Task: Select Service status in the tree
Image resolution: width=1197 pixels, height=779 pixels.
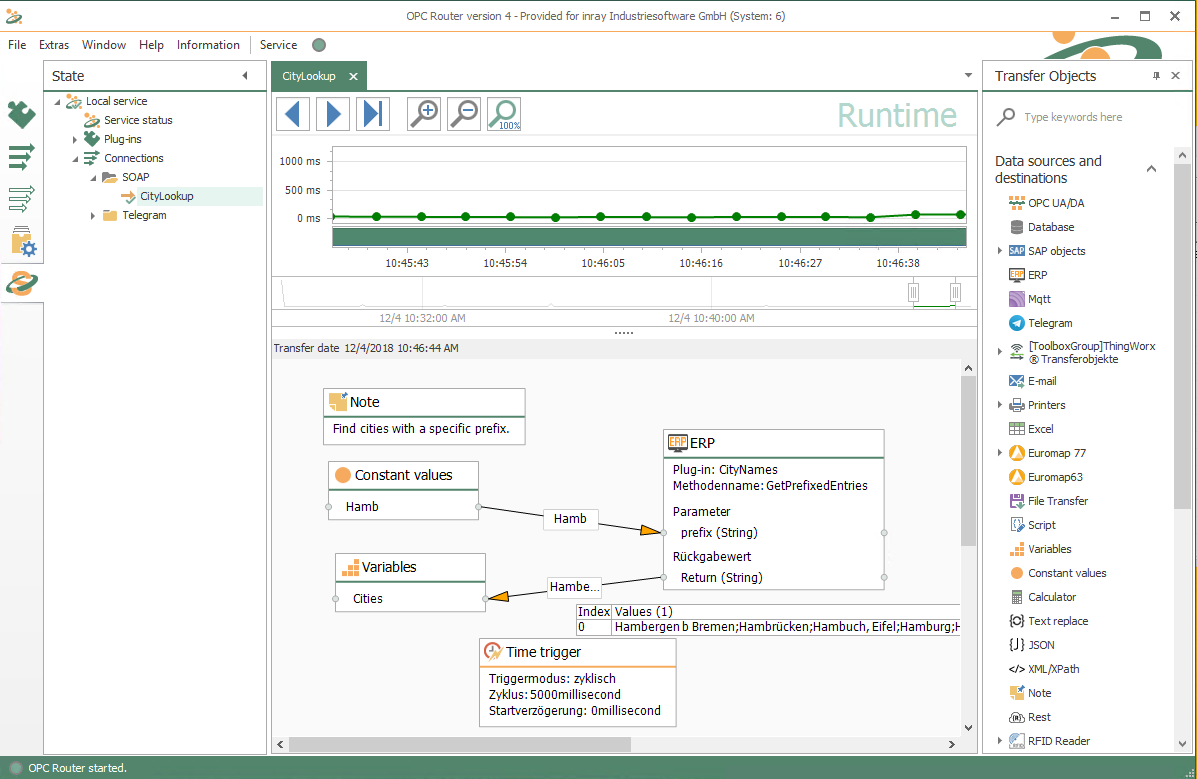Action: [138, 120]
